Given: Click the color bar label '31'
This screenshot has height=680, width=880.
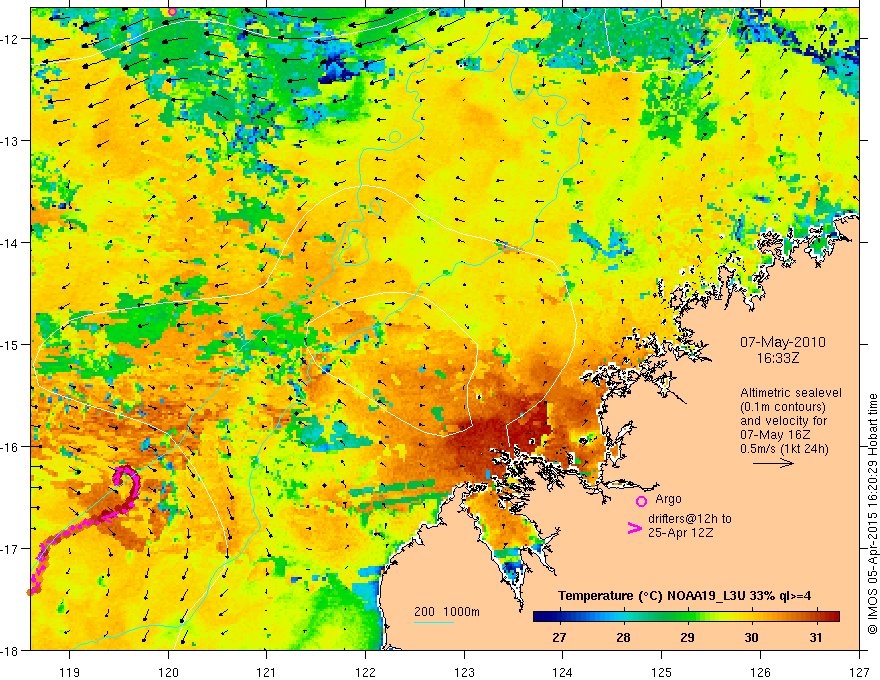Looking at the screenshot, I should coord(815,637).
